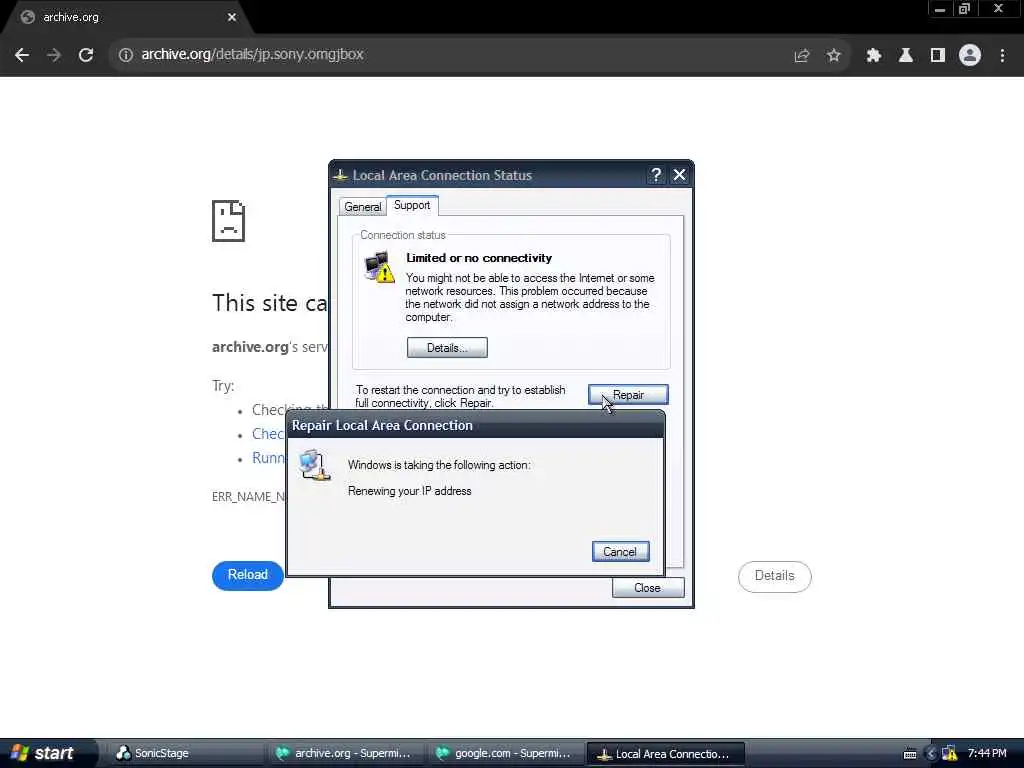
Task: Click the blue Reload button
Action: pyautogui.click(x=248, y=575)
